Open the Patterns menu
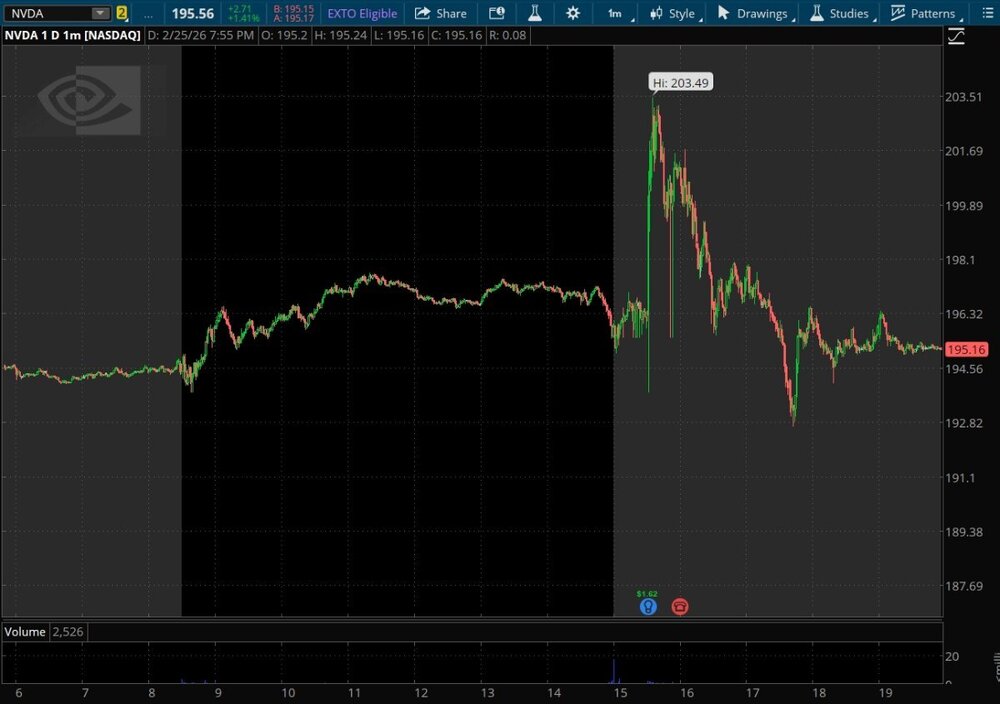The width and height of the screenshot is (1000, 704). pos(923,14)
